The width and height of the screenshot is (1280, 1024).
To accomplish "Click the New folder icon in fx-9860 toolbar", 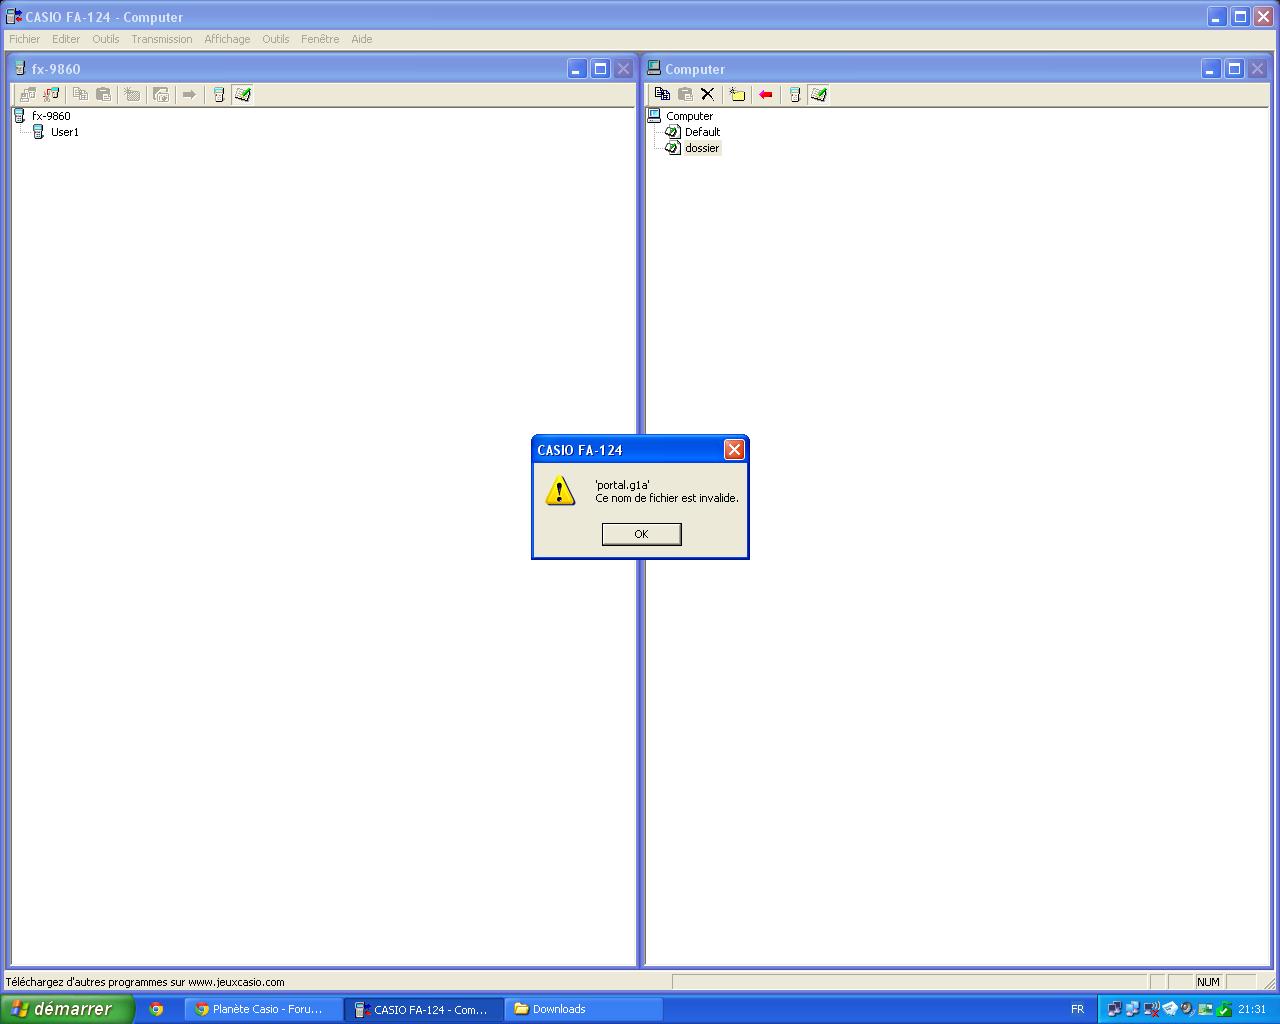I will (x=132, y=94).
